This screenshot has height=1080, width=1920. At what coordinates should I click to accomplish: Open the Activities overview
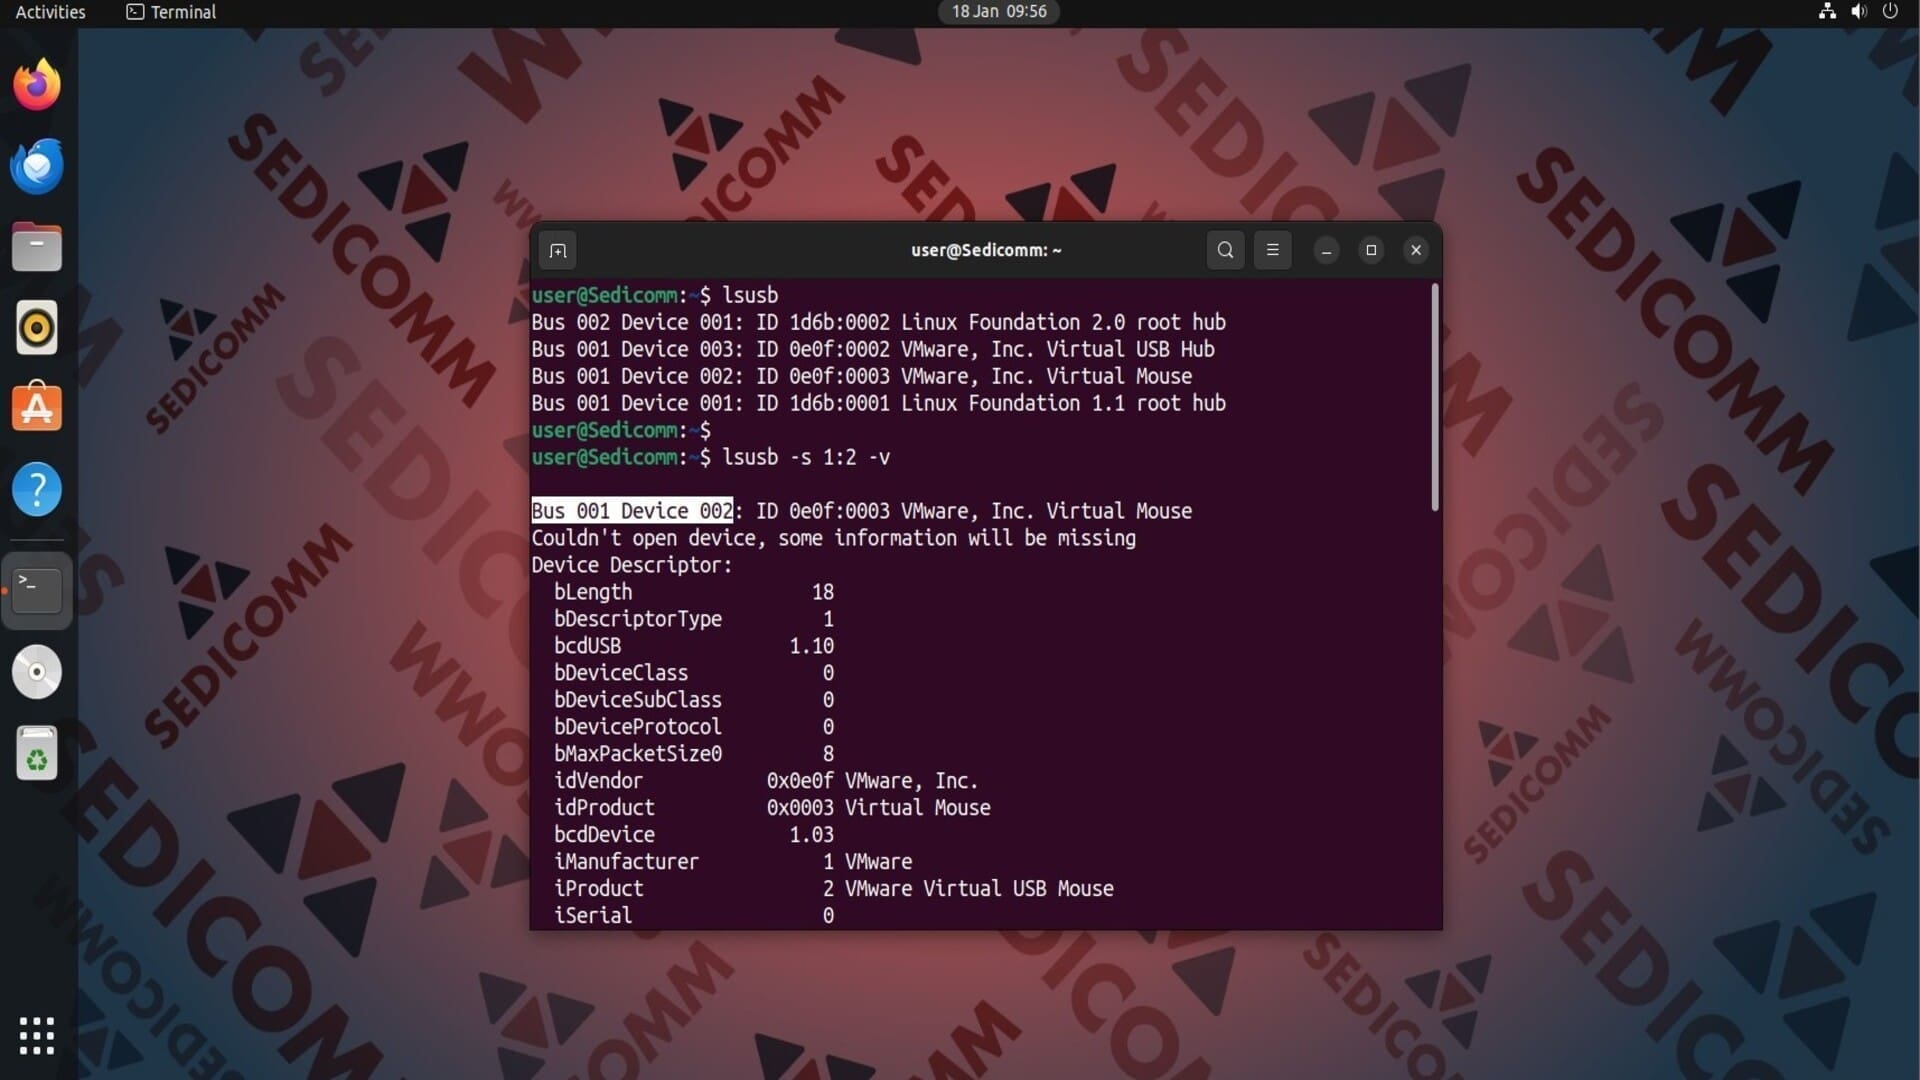tap(50, 12)
